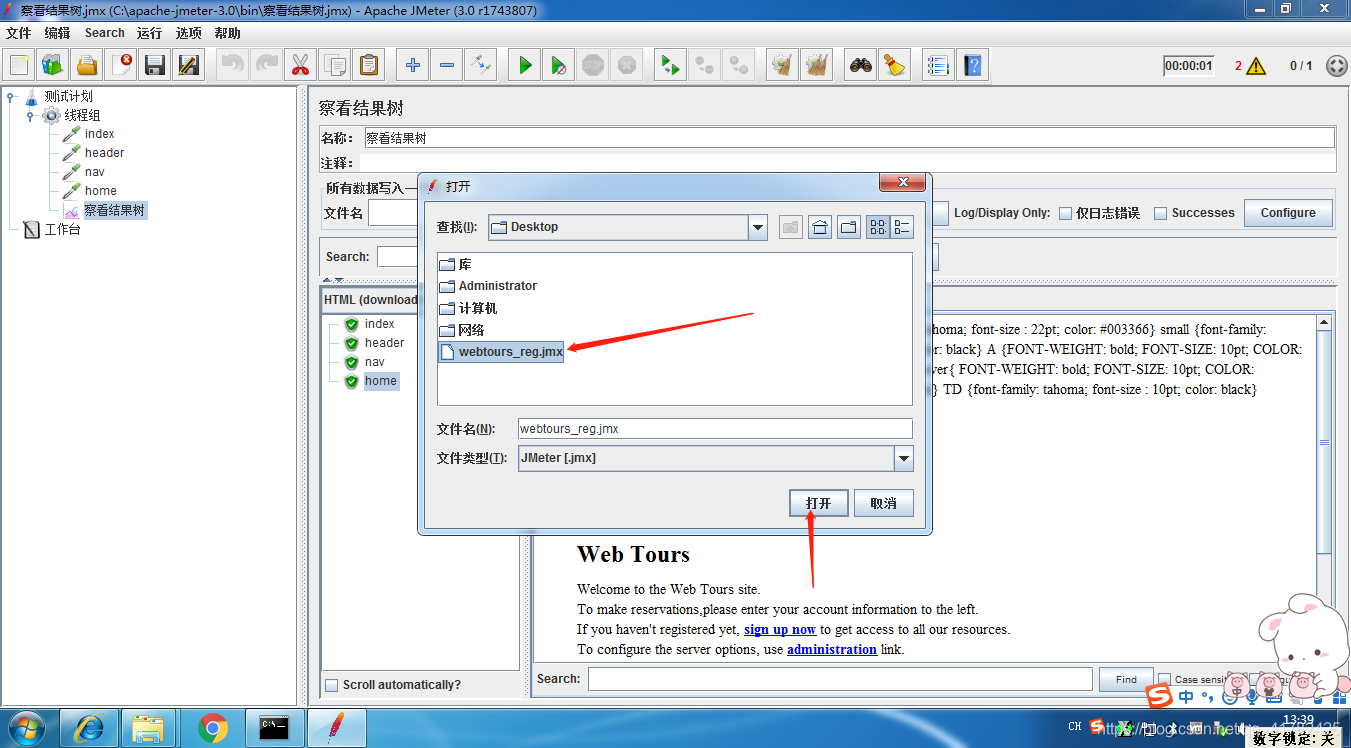Click the 取消 button in the dialog
This screenshot has width=1351, height=748.
[884, 503]
